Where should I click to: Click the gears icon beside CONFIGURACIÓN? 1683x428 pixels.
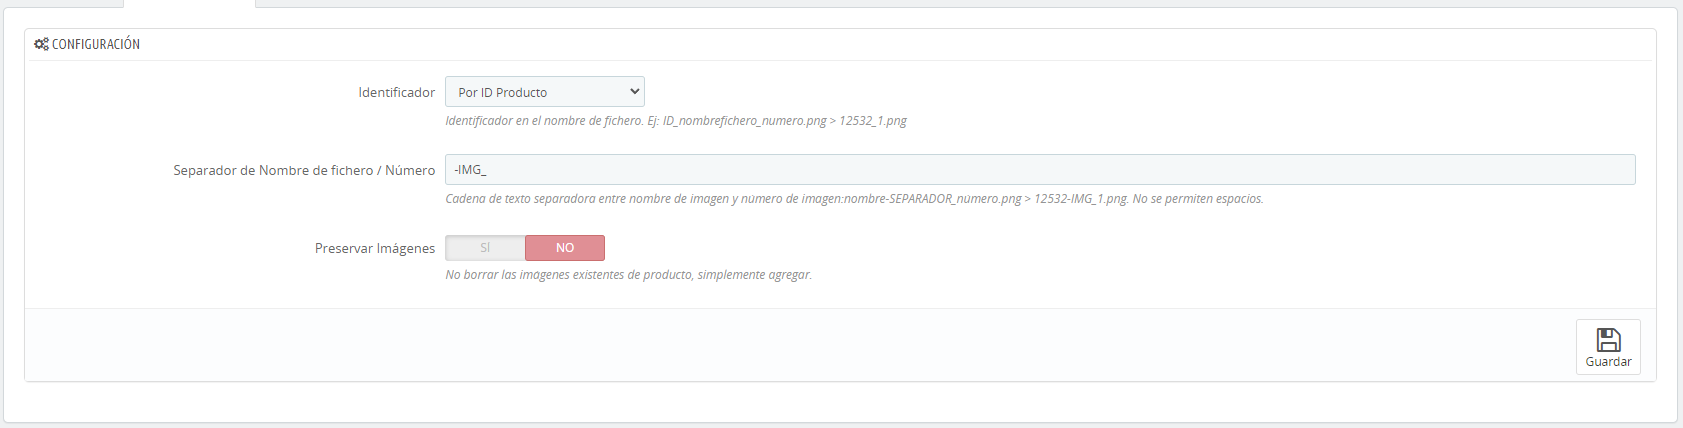pos(41,44)
